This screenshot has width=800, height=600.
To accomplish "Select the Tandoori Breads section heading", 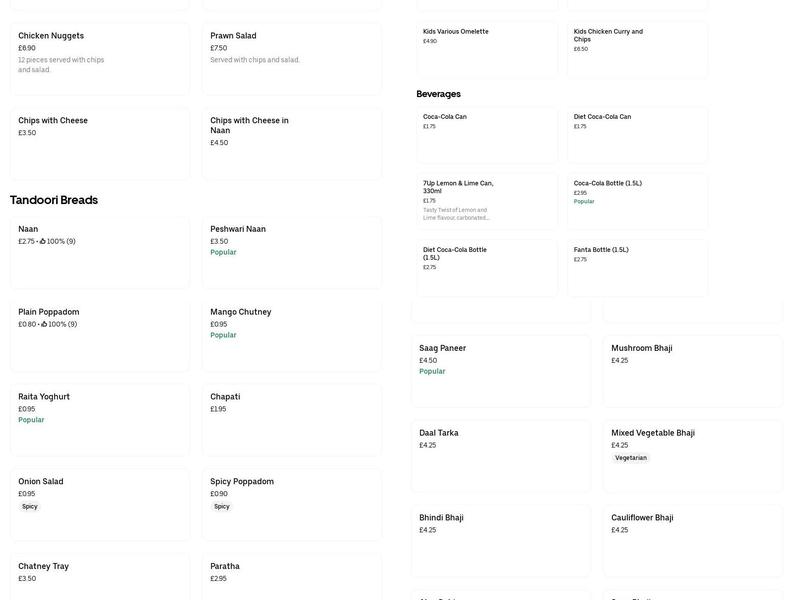I will 54,200.
